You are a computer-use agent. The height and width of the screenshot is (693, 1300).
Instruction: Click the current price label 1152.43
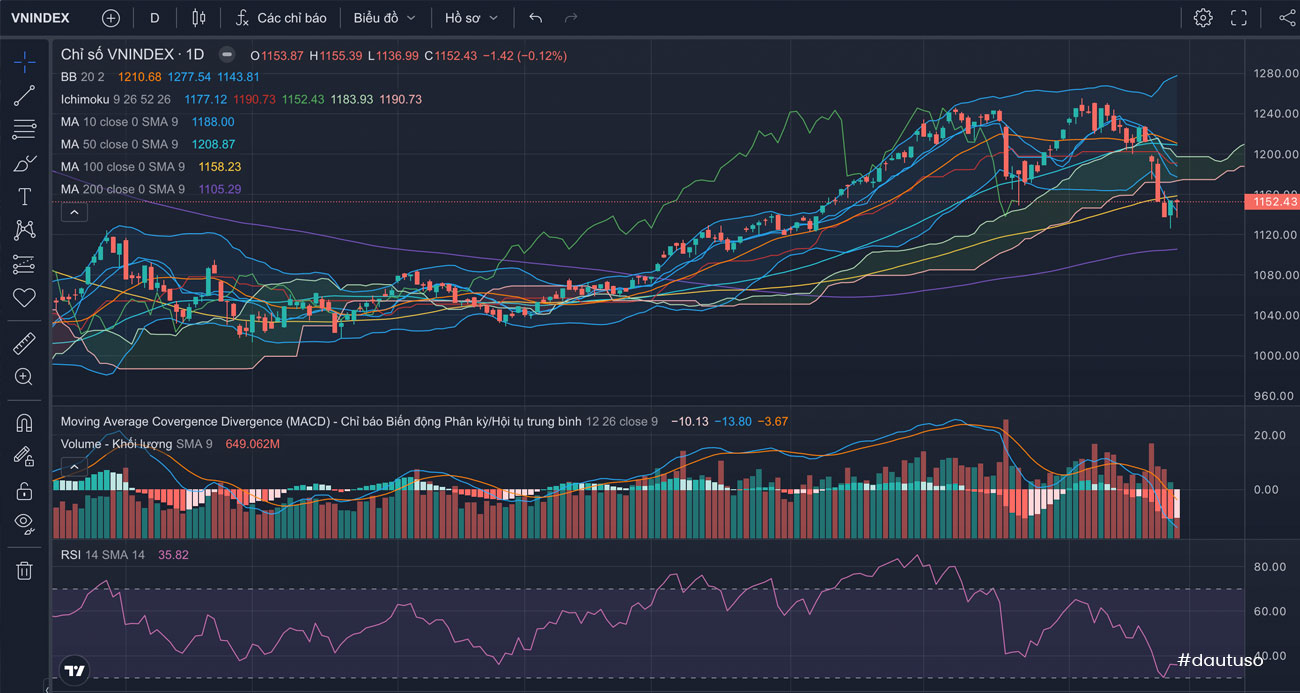[1271, 202]
